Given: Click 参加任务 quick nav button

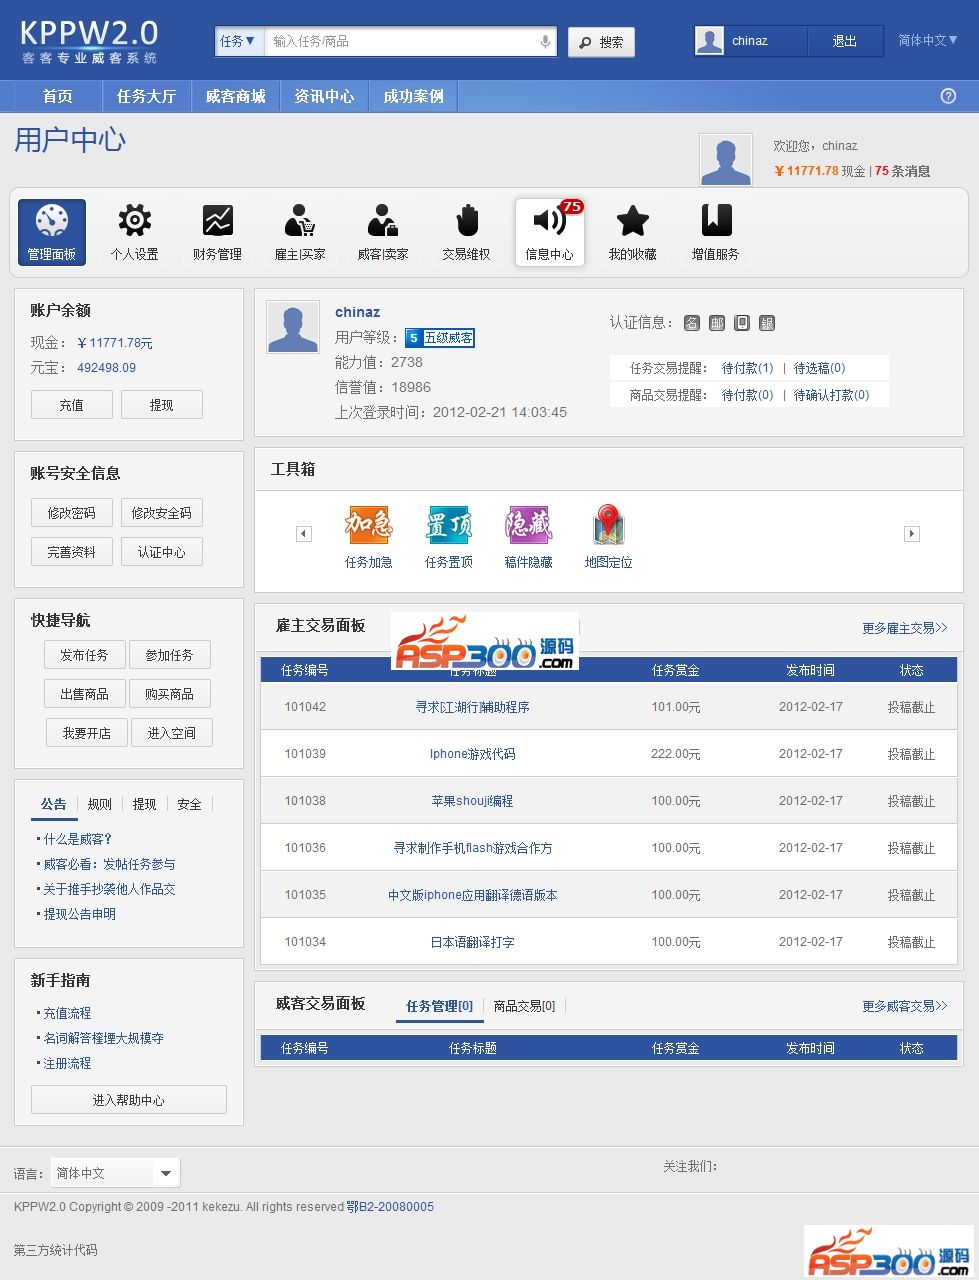Looking at the screenshot, I should tap(170, 655).
